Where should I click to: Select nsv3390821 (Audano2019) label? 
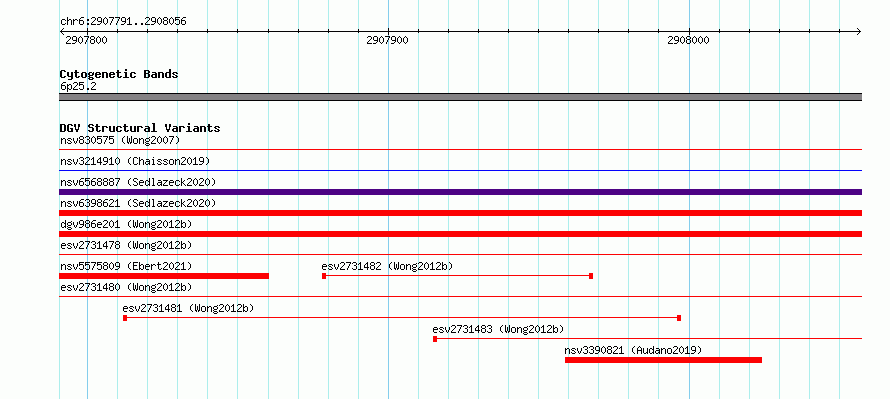pos(633,350)
